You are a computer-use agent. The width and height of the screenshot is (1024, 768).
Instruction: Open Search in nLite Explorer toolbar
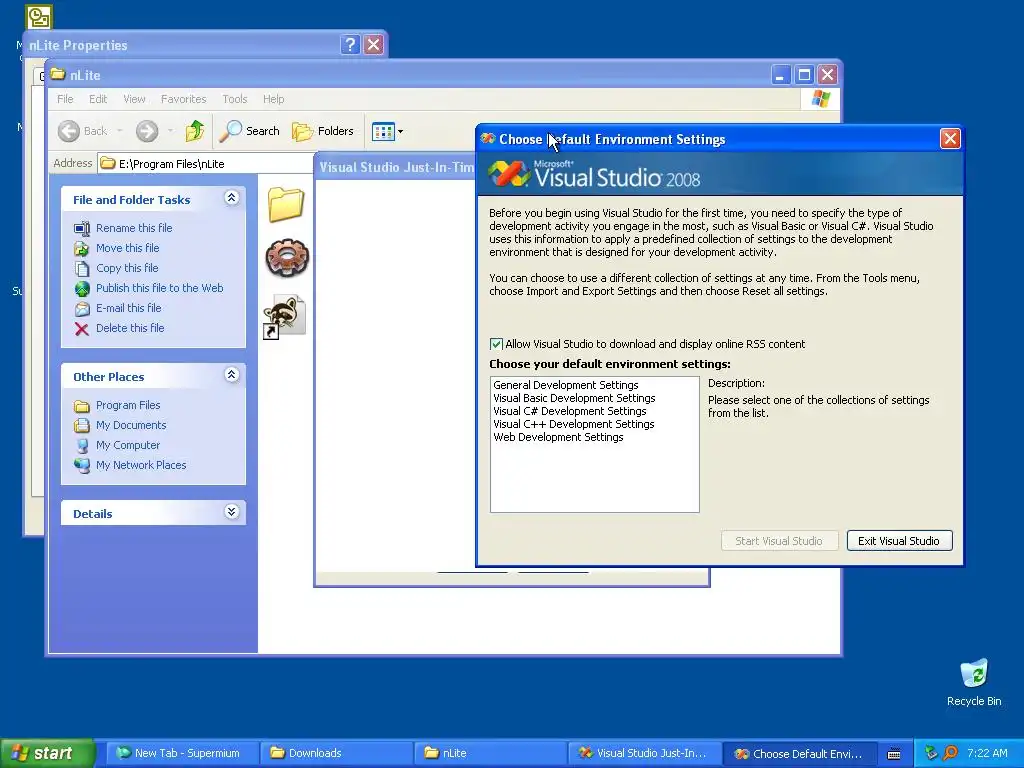pos(249,131)
